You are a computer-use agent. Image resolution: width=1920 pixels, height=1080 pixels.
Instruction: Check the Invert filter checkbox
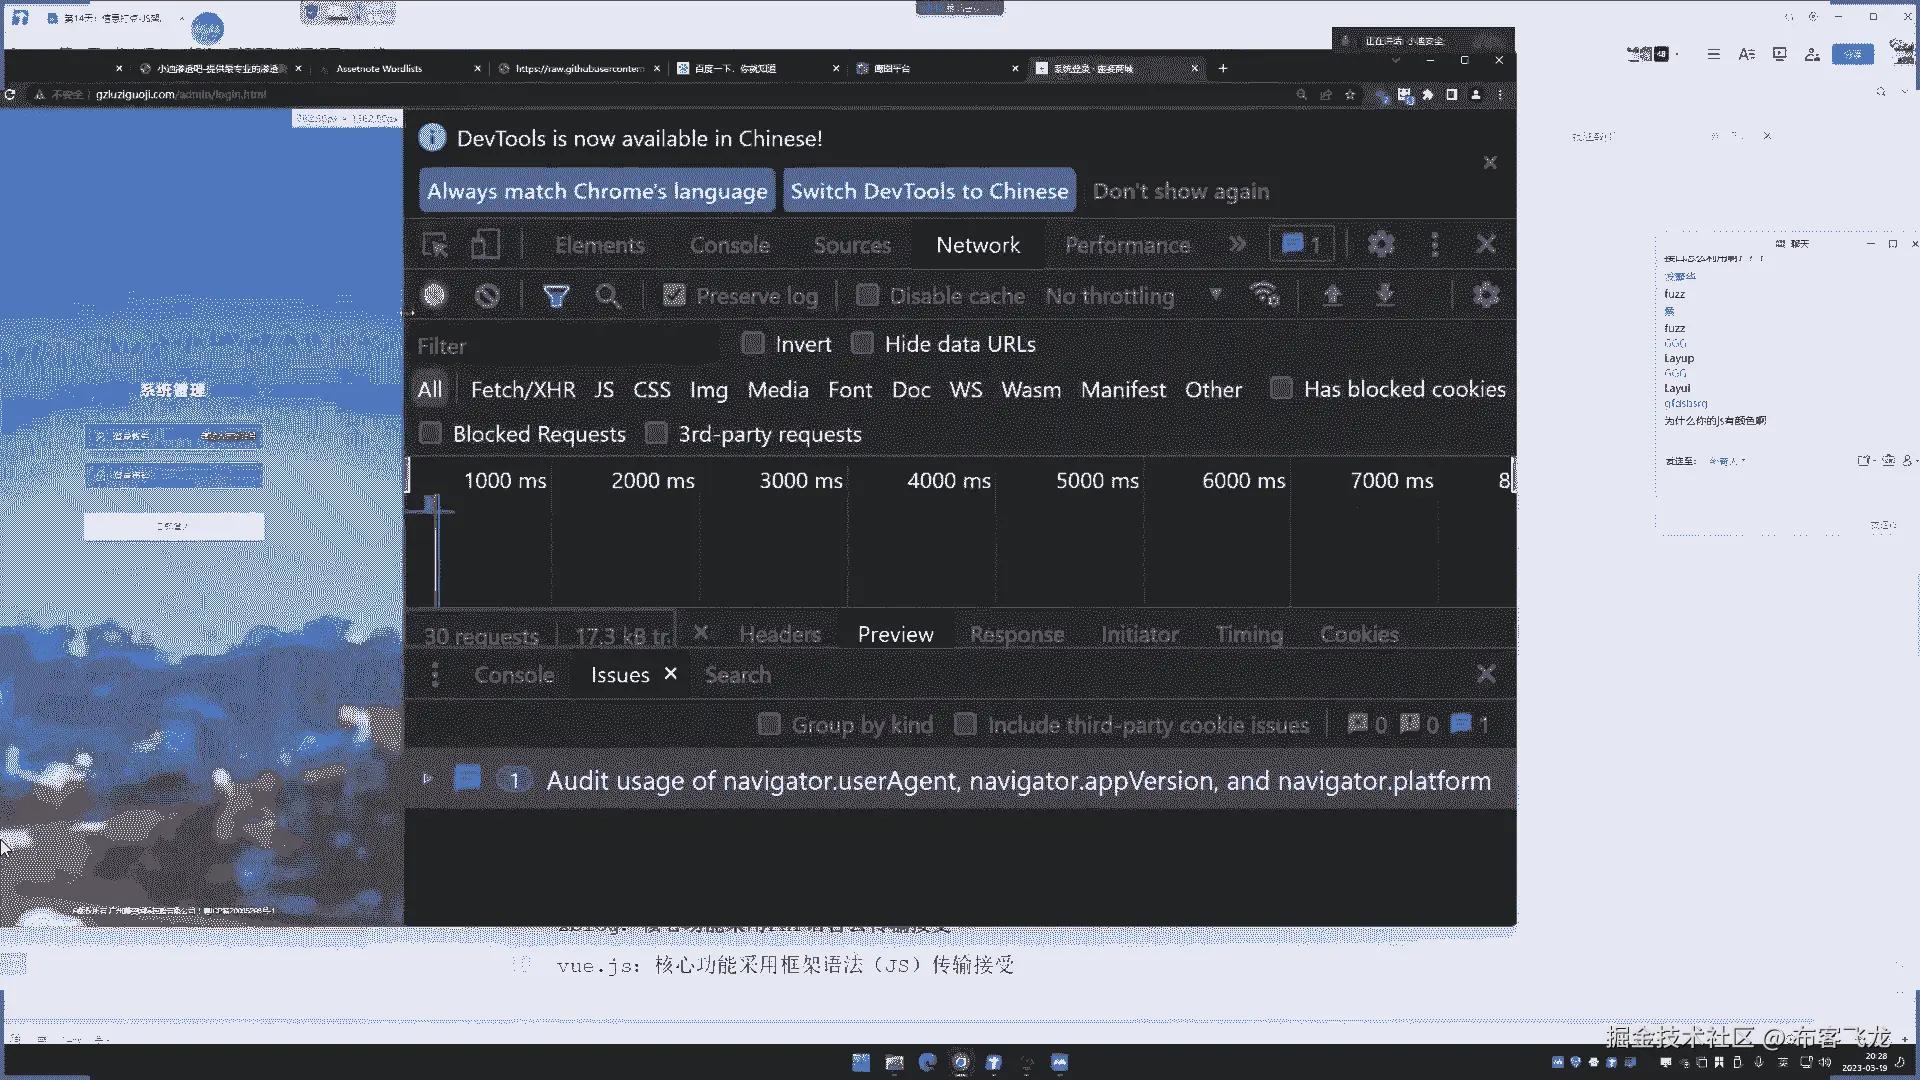tap(753, 344)
